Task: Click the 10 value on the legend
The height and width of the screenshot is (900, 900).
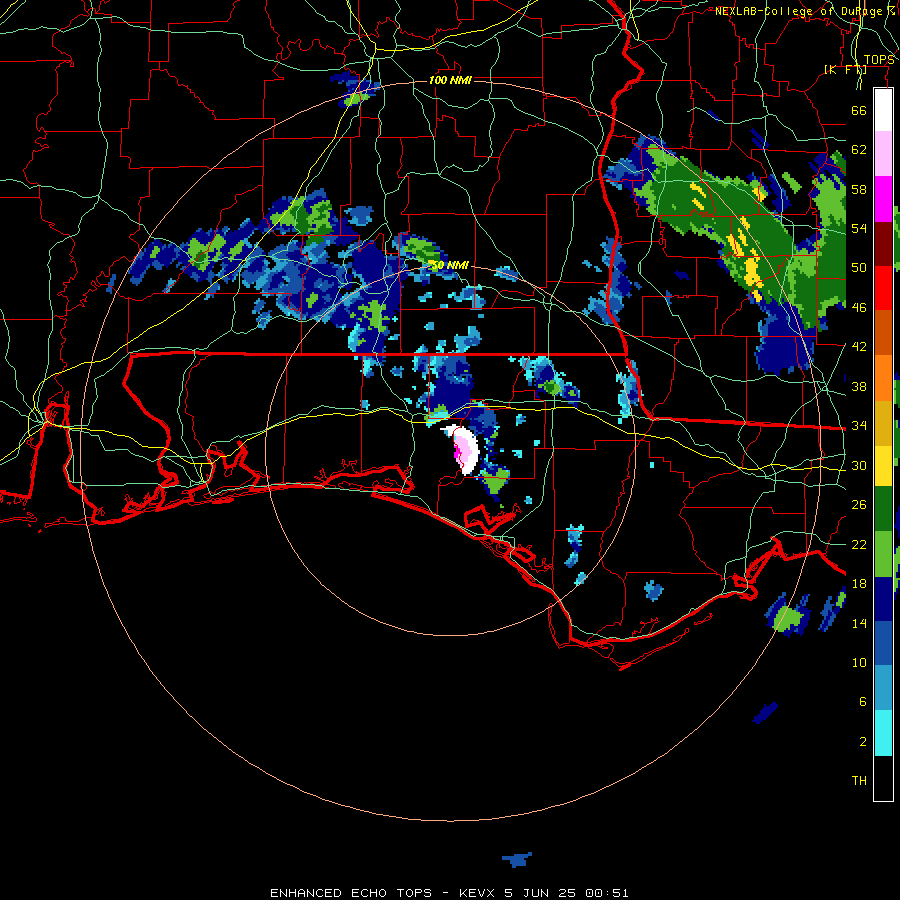Action: pos(859,662)
